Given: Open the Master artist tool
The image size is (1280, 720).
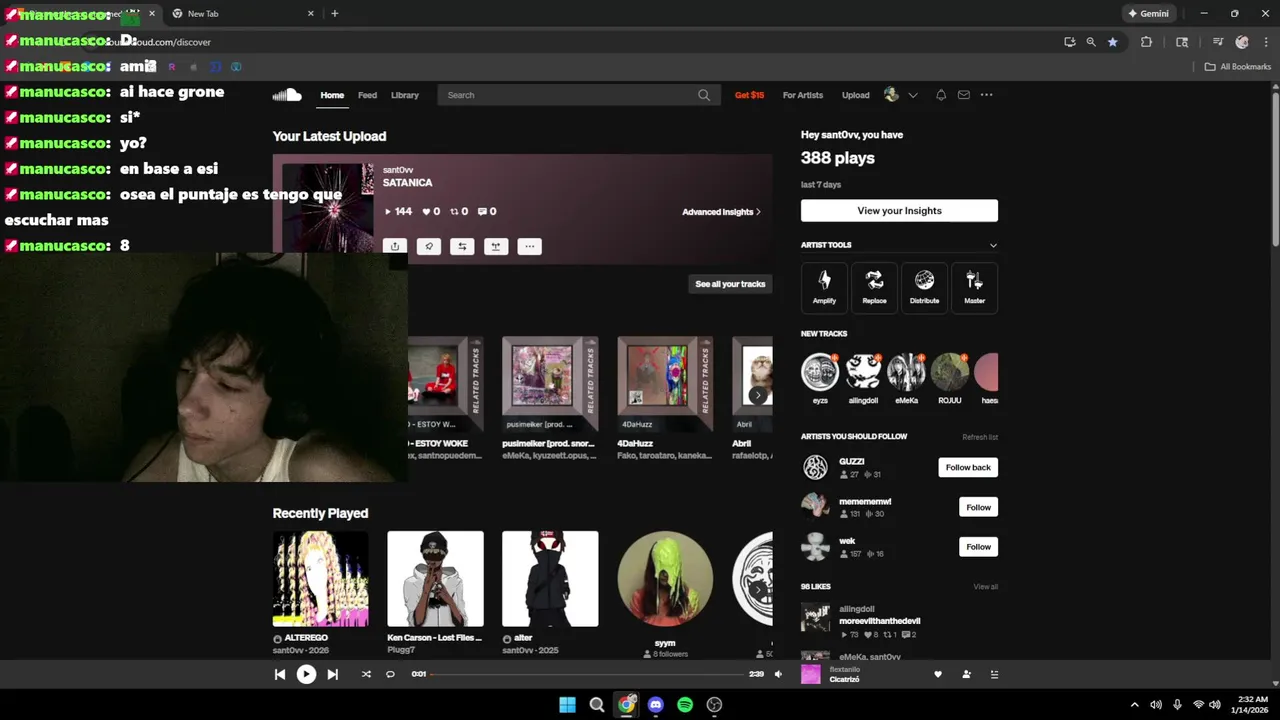Looking at the screenshot, I should pyautogui.click(x=974, y=287).
